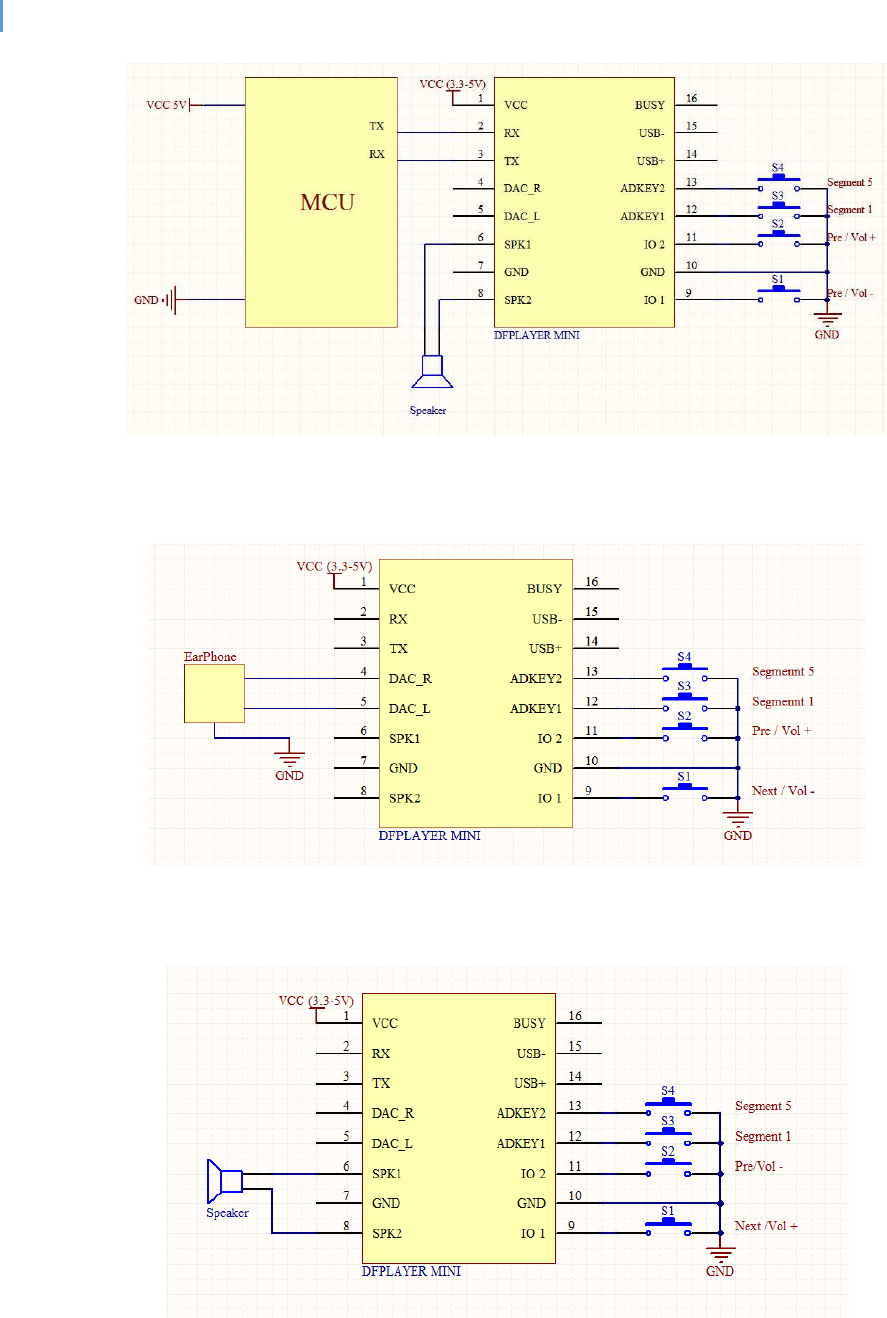
Task: Click the S2 pushbutton in the bottom schematic
Action: 669,1167
